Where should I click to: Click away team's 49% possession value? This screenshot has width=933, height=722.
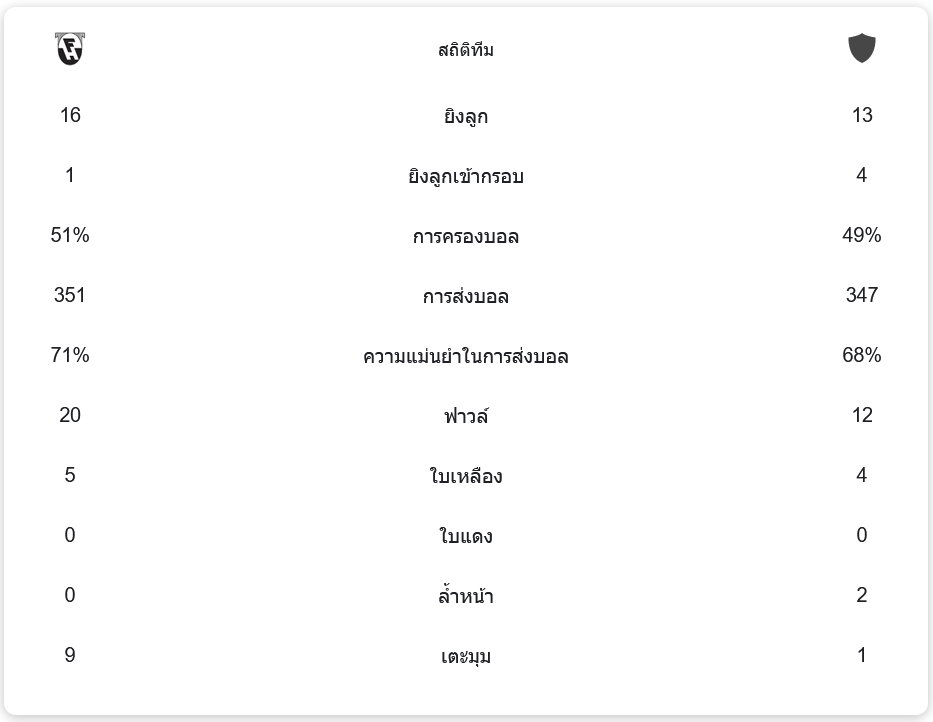pos(861,235)
